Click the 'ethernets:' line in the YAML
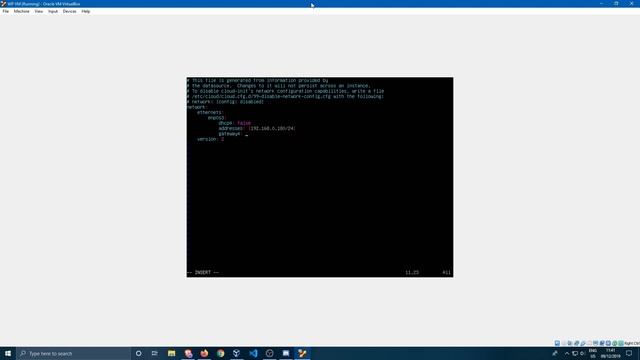 click(x=210, y=112)
